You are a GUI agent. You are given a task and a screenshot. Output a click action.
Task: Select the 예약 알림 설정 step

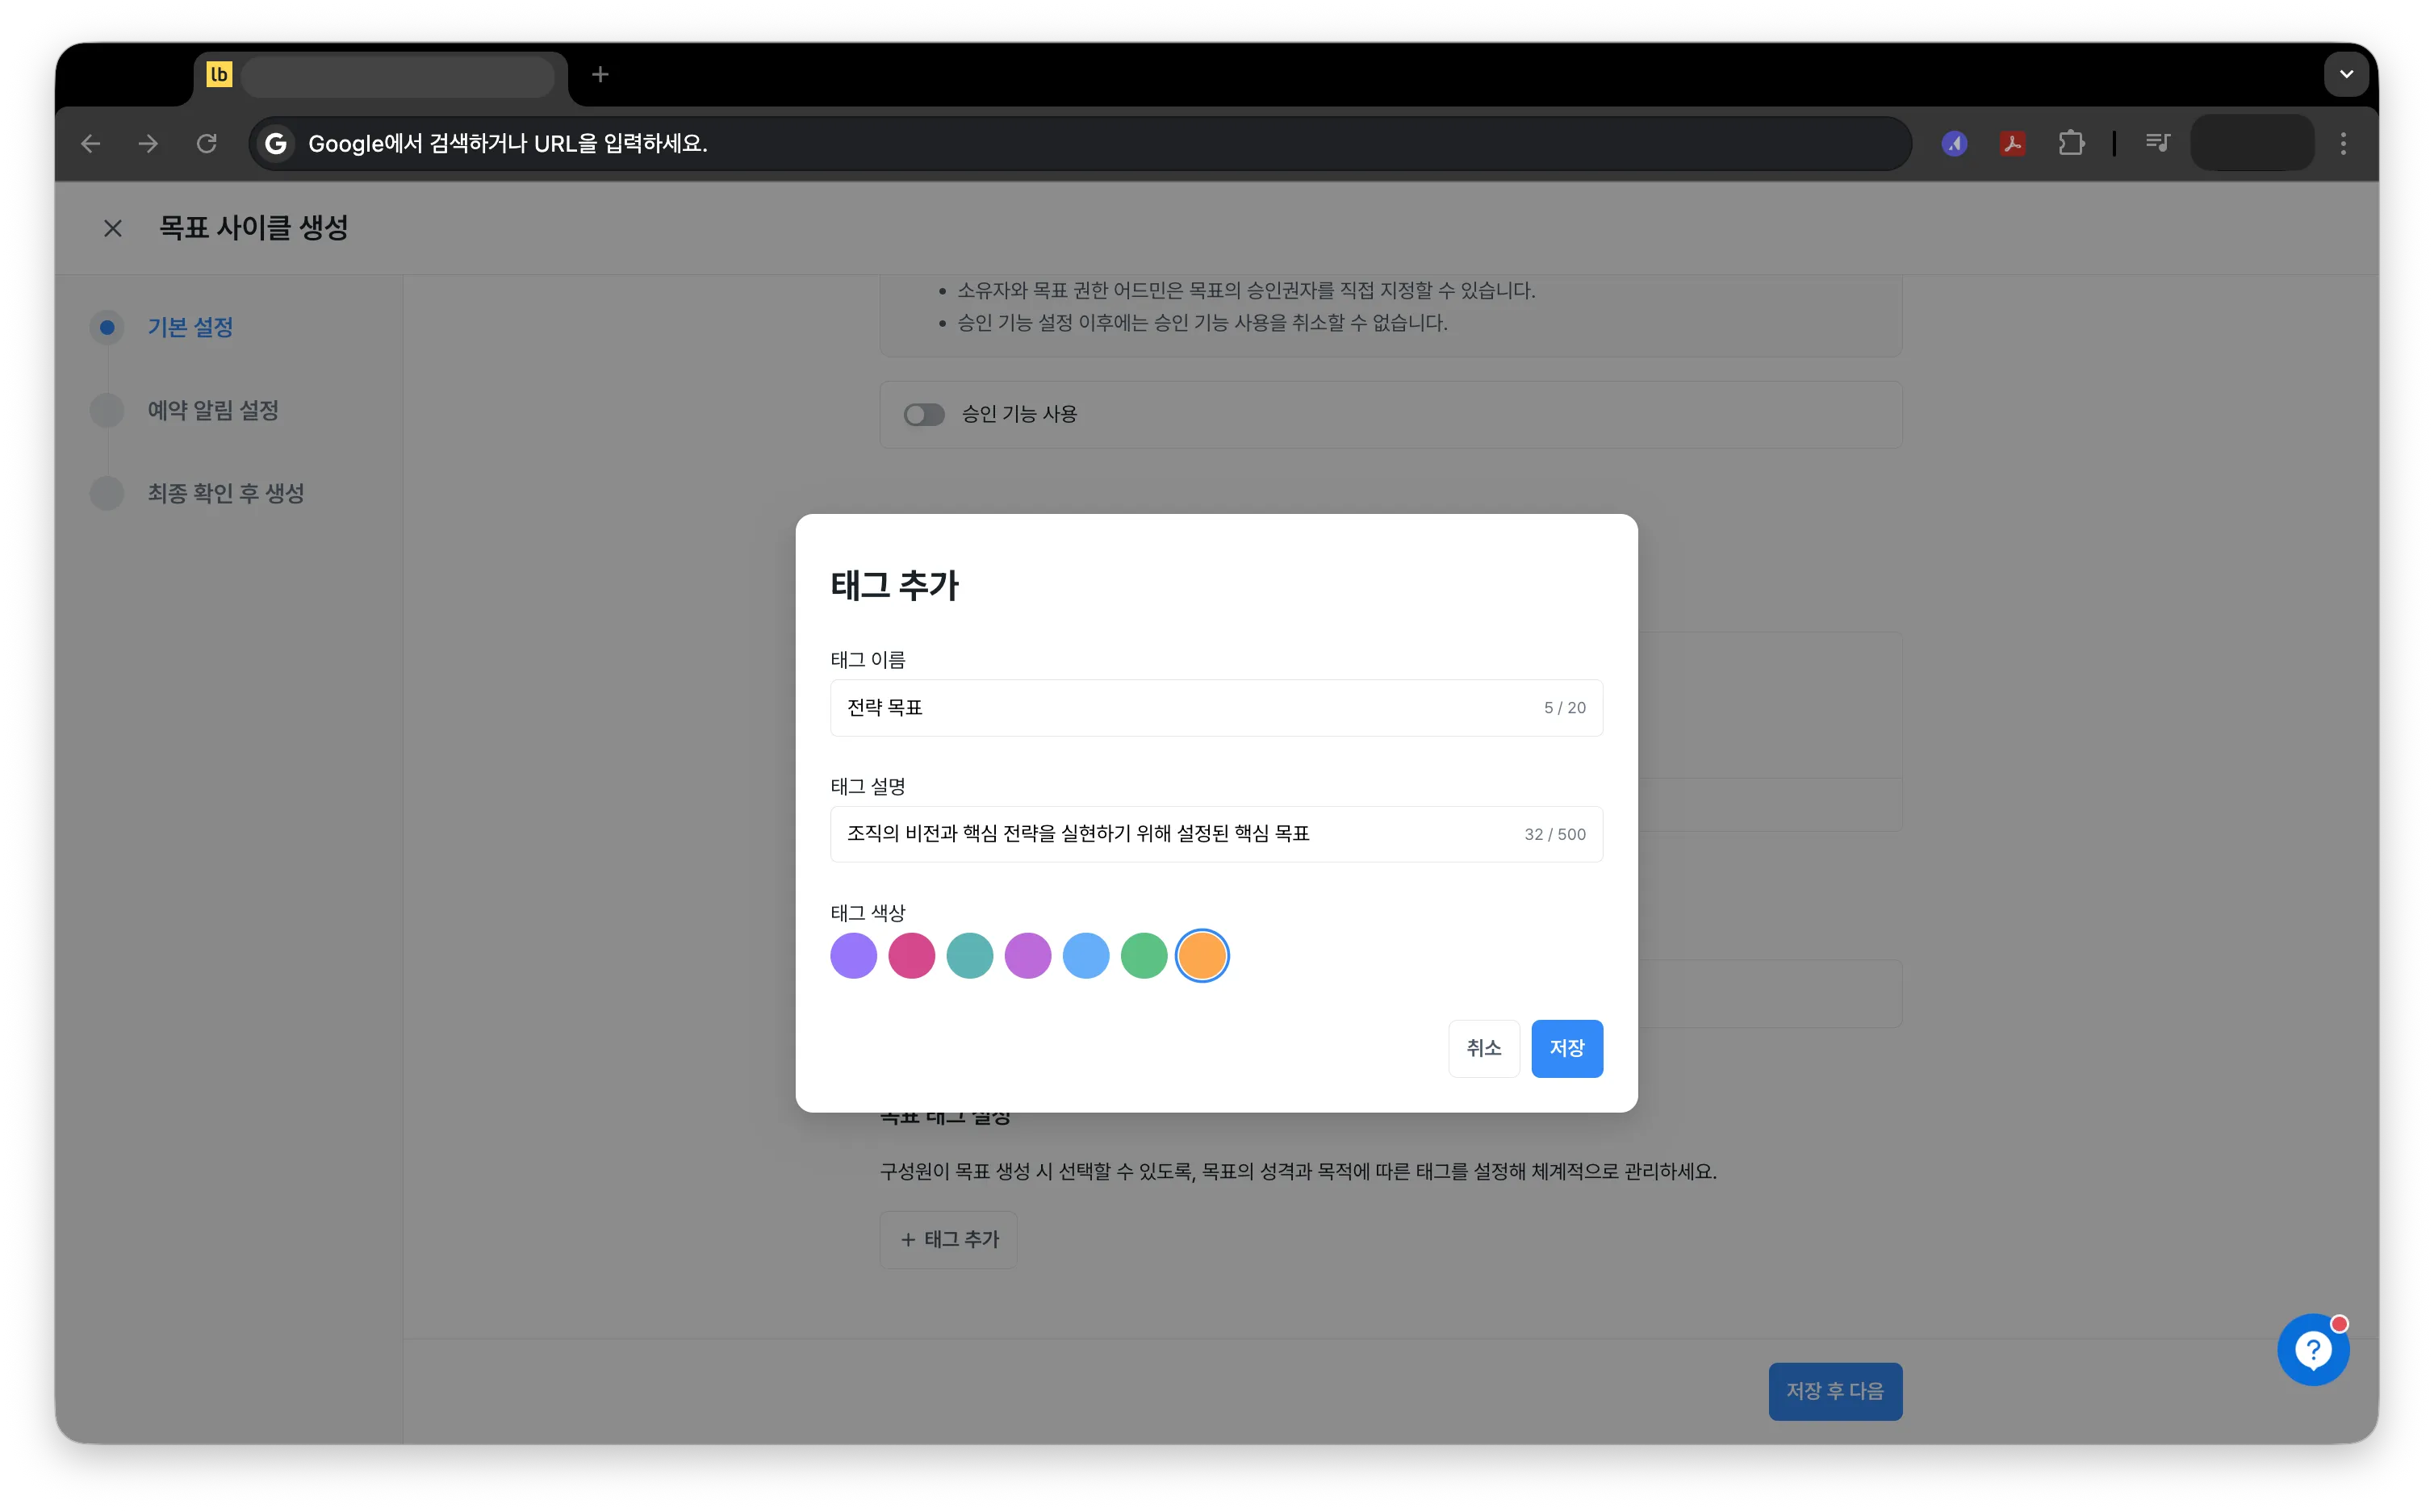click(213, 410)
